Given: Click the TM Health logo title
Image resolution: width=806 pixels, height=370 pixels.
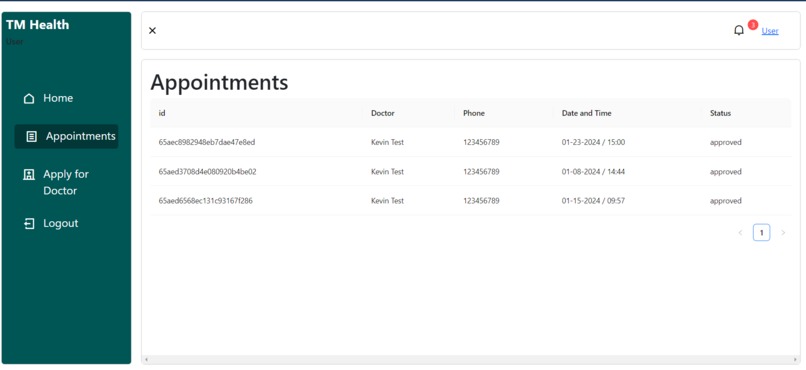Looking at the screenshot, I should [38, 25].
